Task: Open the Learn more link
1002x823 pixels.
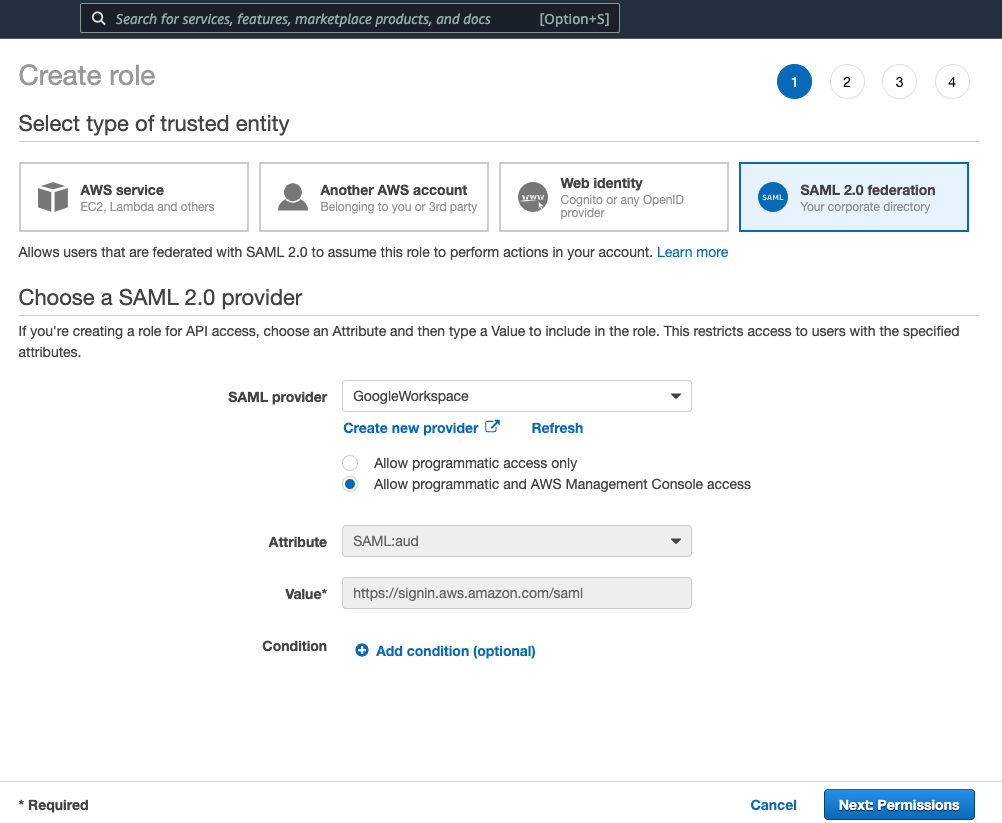Action: click(692, 252)
